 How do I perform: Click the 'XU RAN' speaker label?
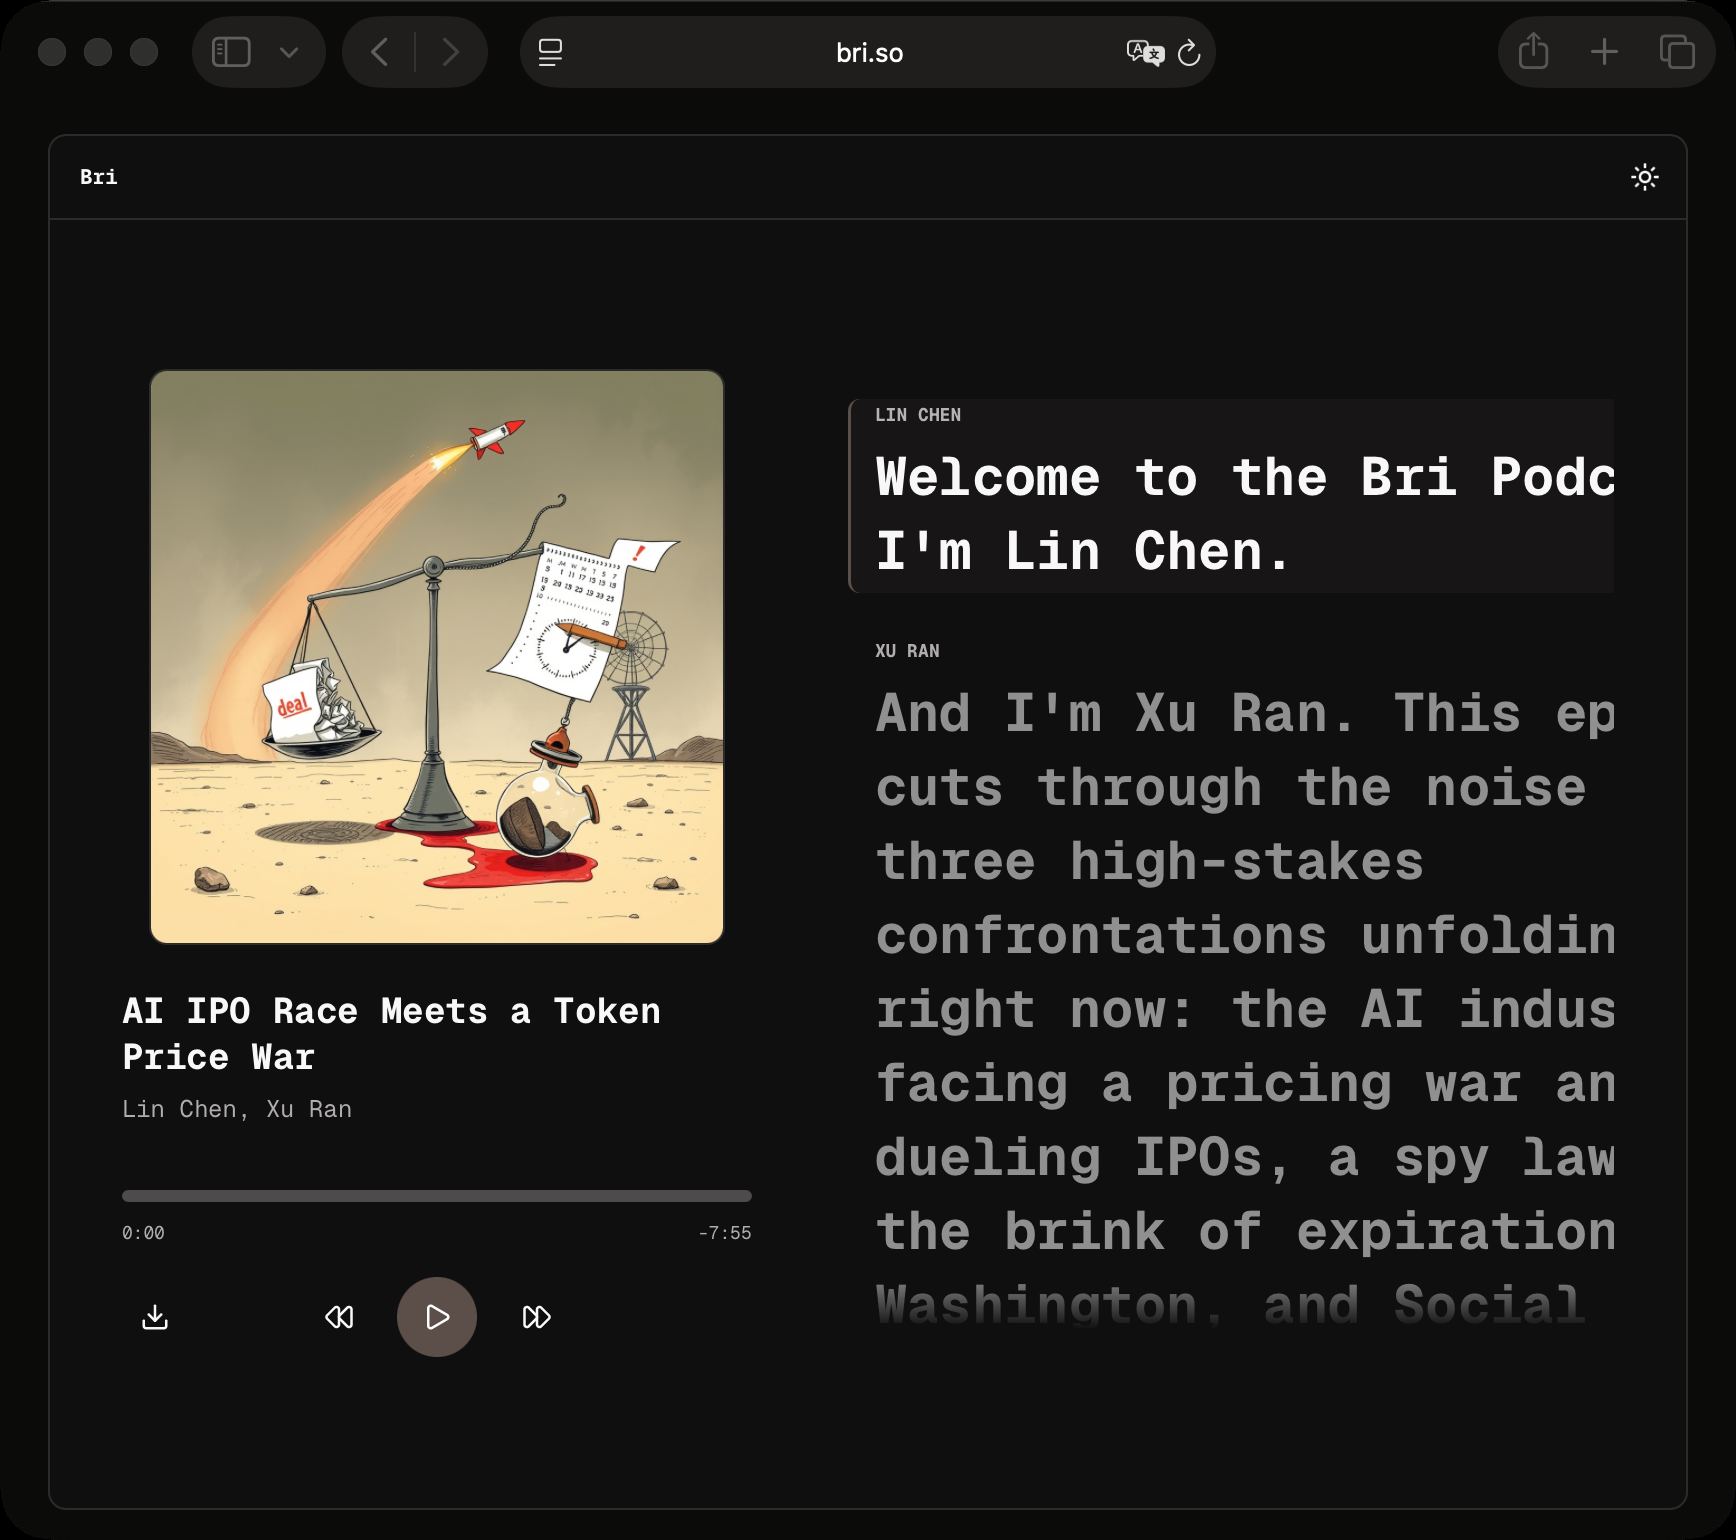[907, 651]
